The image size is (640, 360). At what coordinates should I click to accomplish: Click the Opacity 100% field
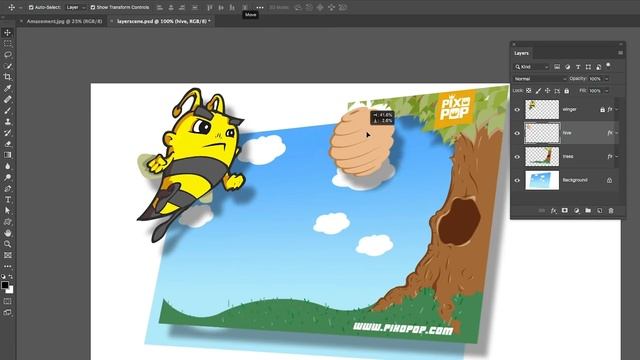coord(596,79)
